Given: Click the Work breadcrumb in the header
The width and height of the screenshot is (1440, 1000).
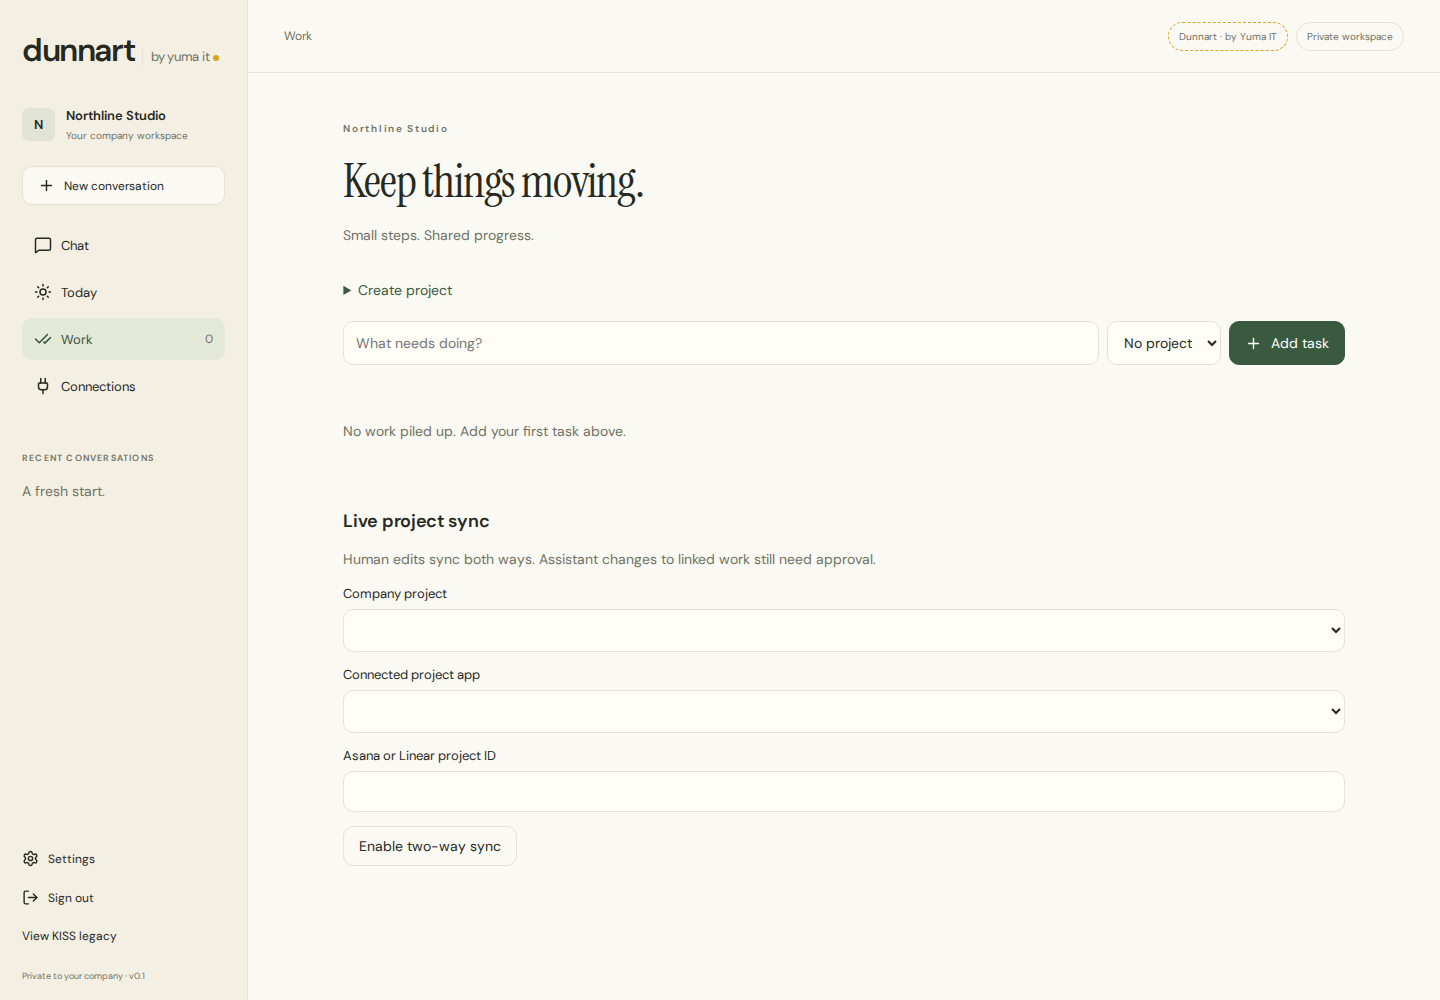Looking at the screenshot, I should [298, 36].
